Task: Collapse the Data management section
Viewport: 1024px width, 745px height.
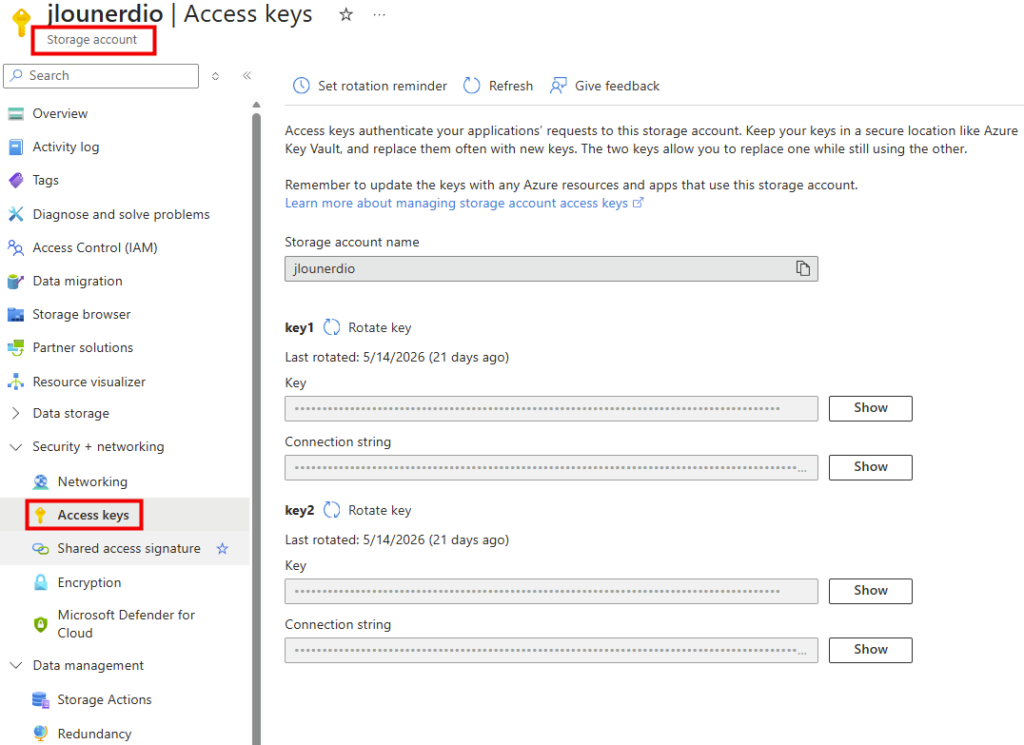Action: click(x=16, y=665)
